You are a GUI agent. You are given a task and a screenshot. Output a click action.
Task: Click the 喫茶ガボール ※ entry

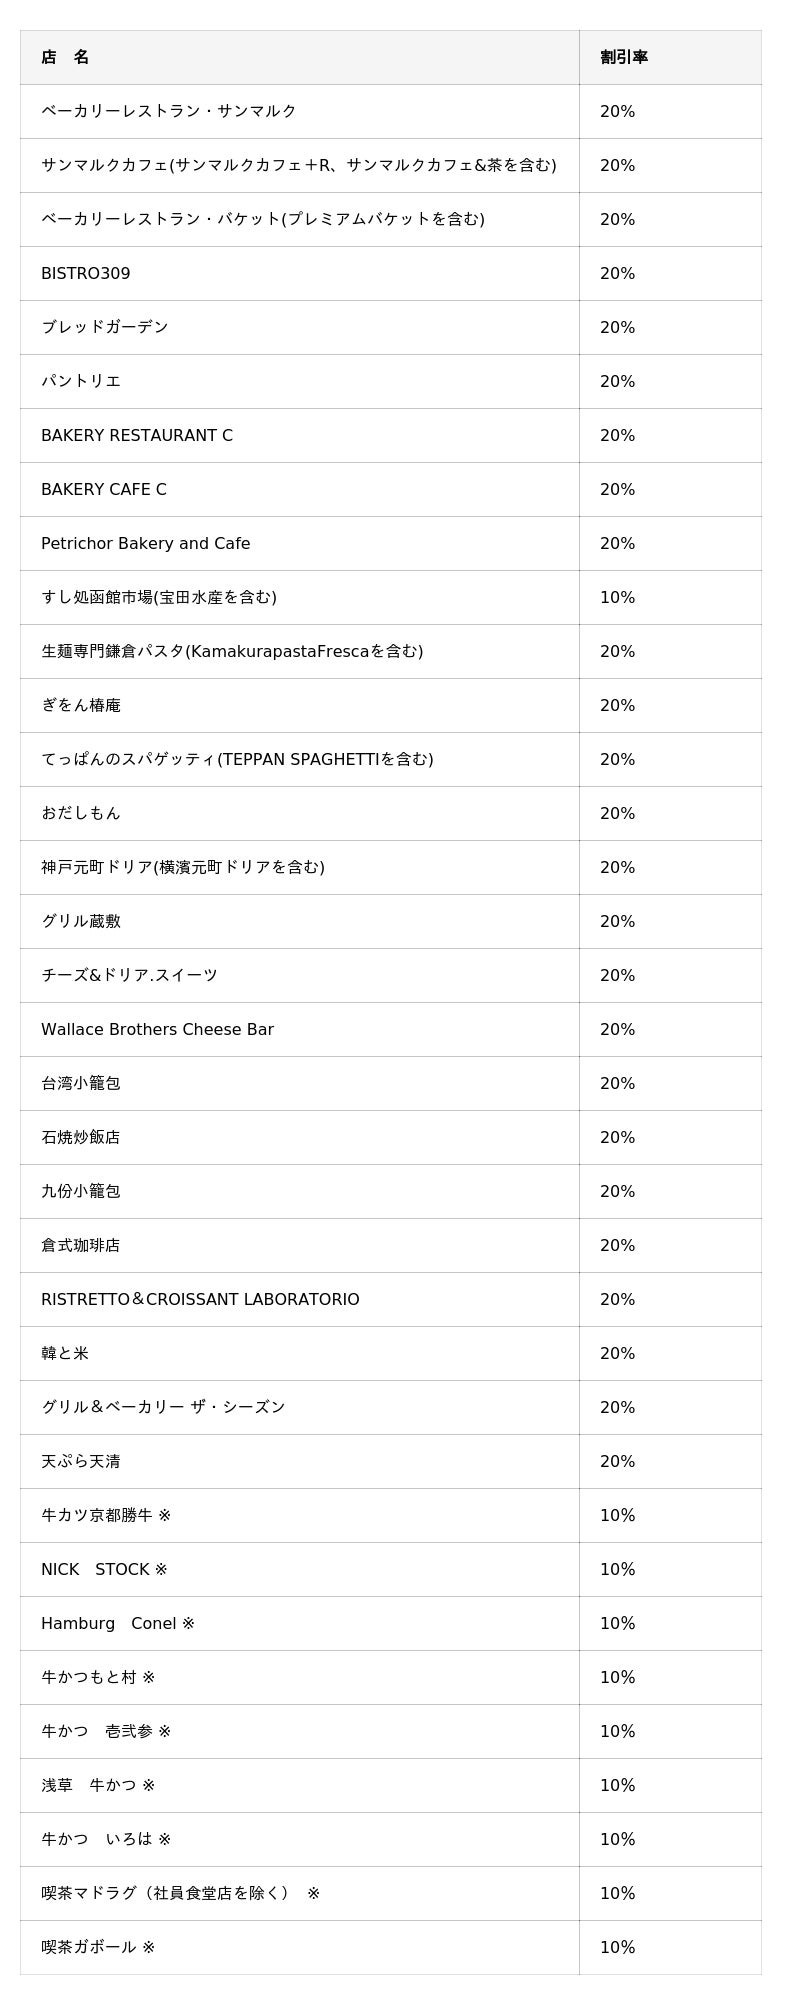pyautogui.click(x=98, y=1947)
